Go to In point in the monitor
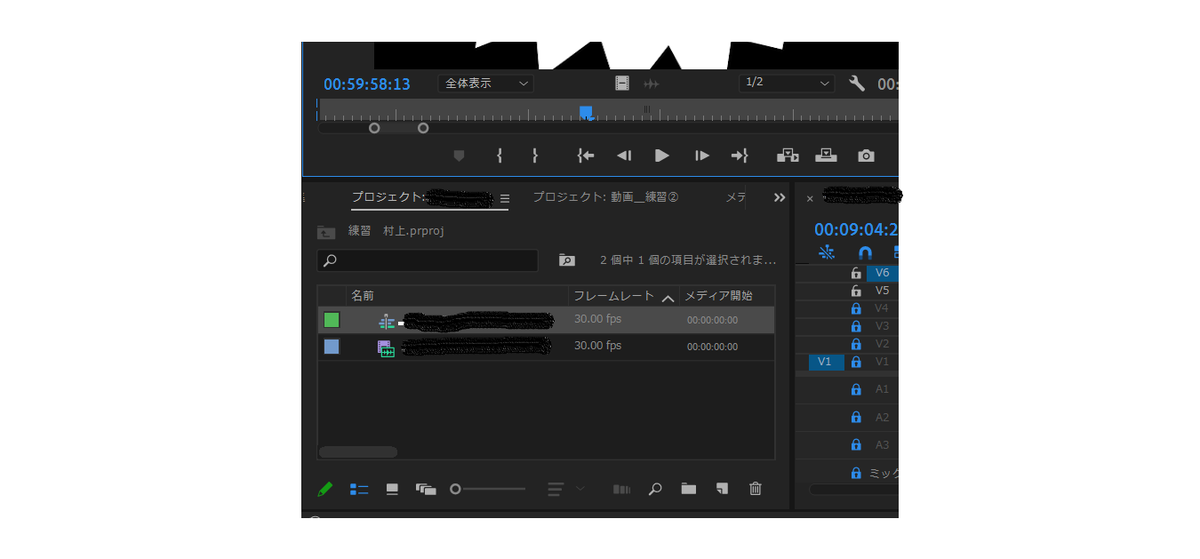 tap(586, 155)
